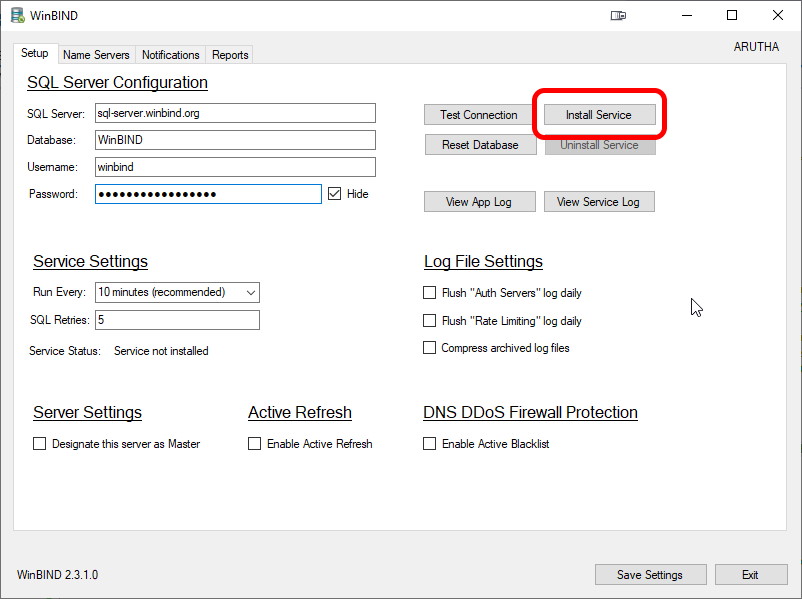The width and height of the screenshot is (802, 599).
Task: Click the "WinBIND 2.3.1.0" version text
Action: pos(57,574)
